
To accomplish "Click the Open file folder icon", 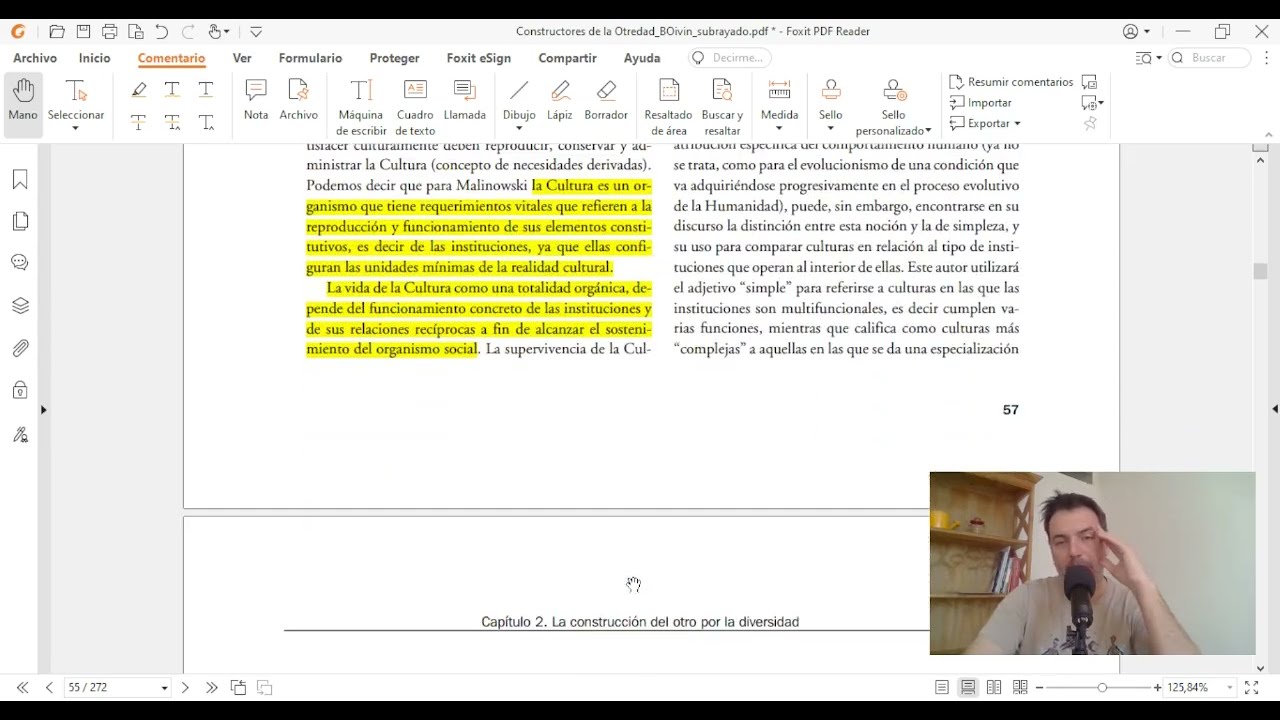I will pos(57,32).
